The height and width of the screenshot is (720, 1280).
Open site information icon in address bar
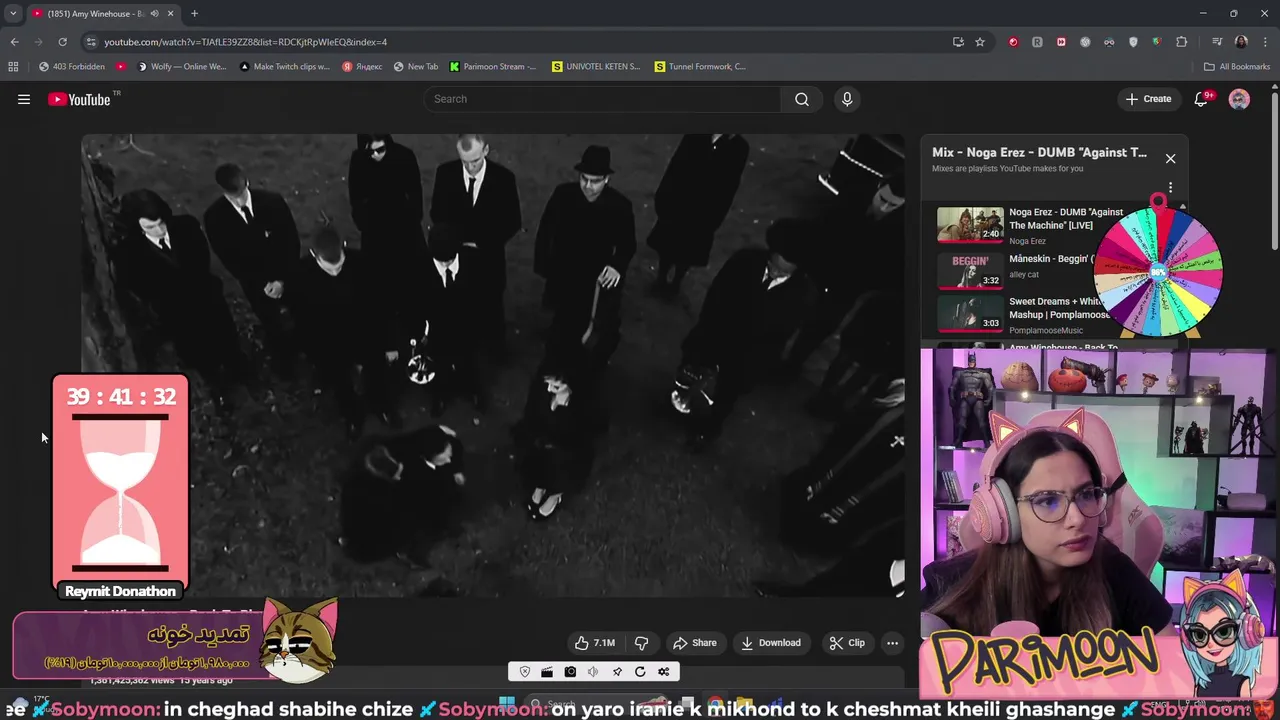click(91, 42)
